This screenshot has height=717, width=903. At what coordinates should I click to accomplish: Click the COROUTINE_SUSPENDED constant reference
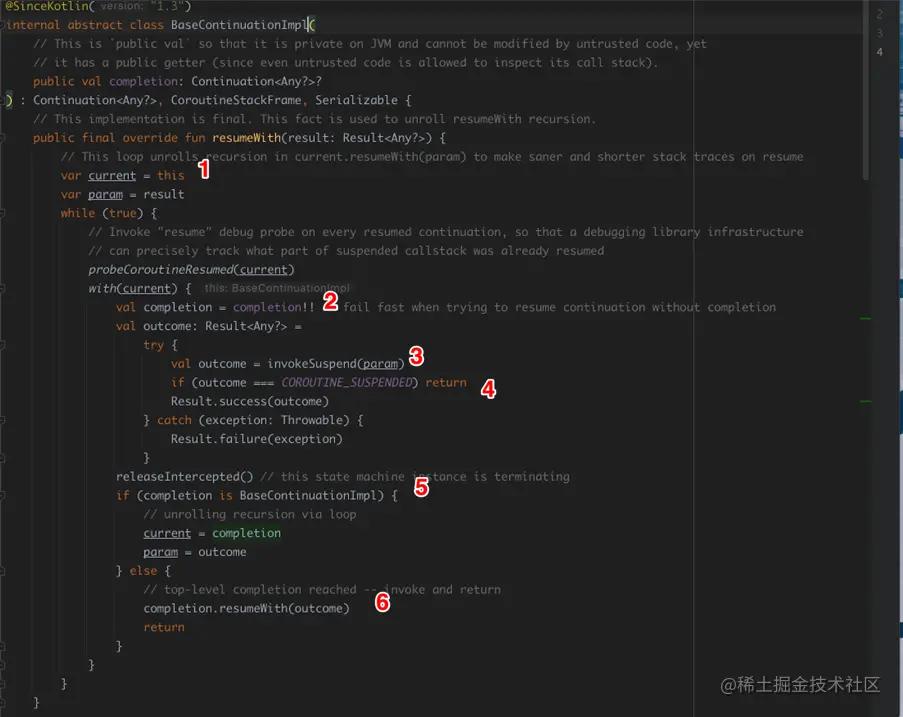[x=345, y=381]
